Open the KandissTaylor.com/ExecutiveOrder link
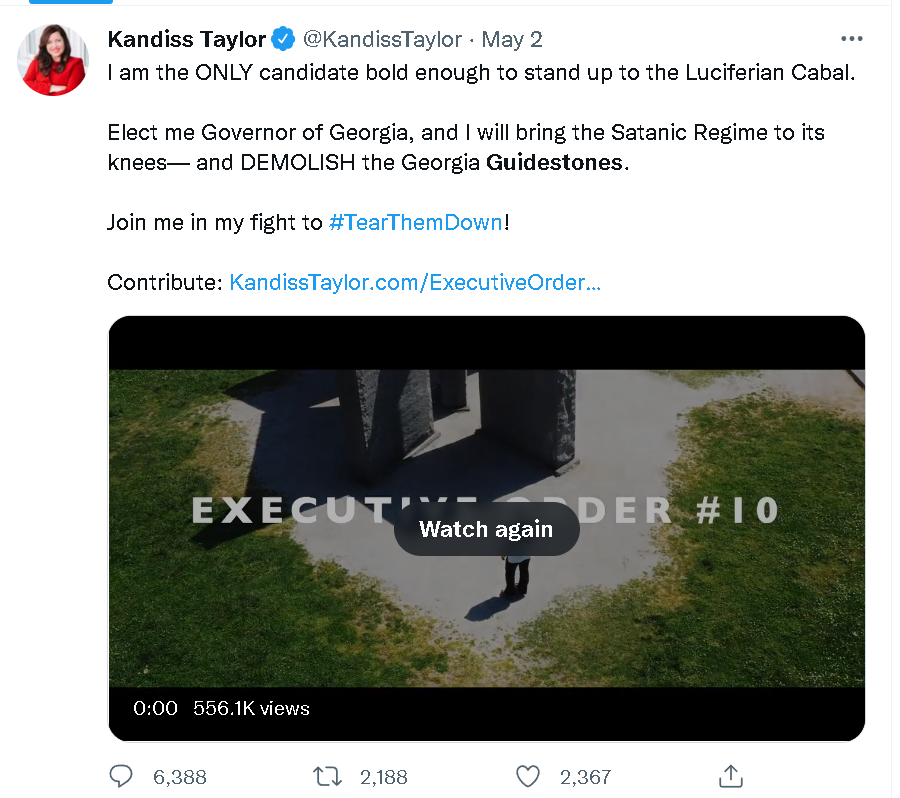 point(415,283)
